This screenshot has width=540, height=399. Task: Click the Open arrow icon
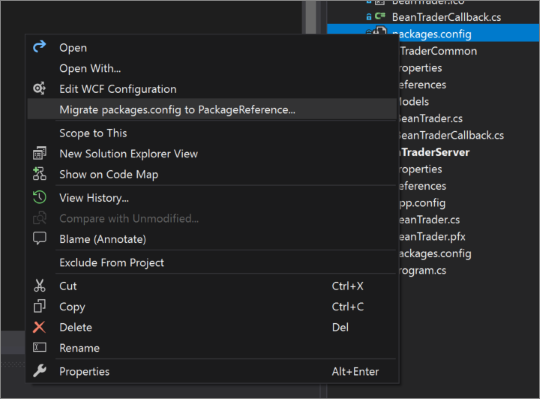click(x=39, y=46)
